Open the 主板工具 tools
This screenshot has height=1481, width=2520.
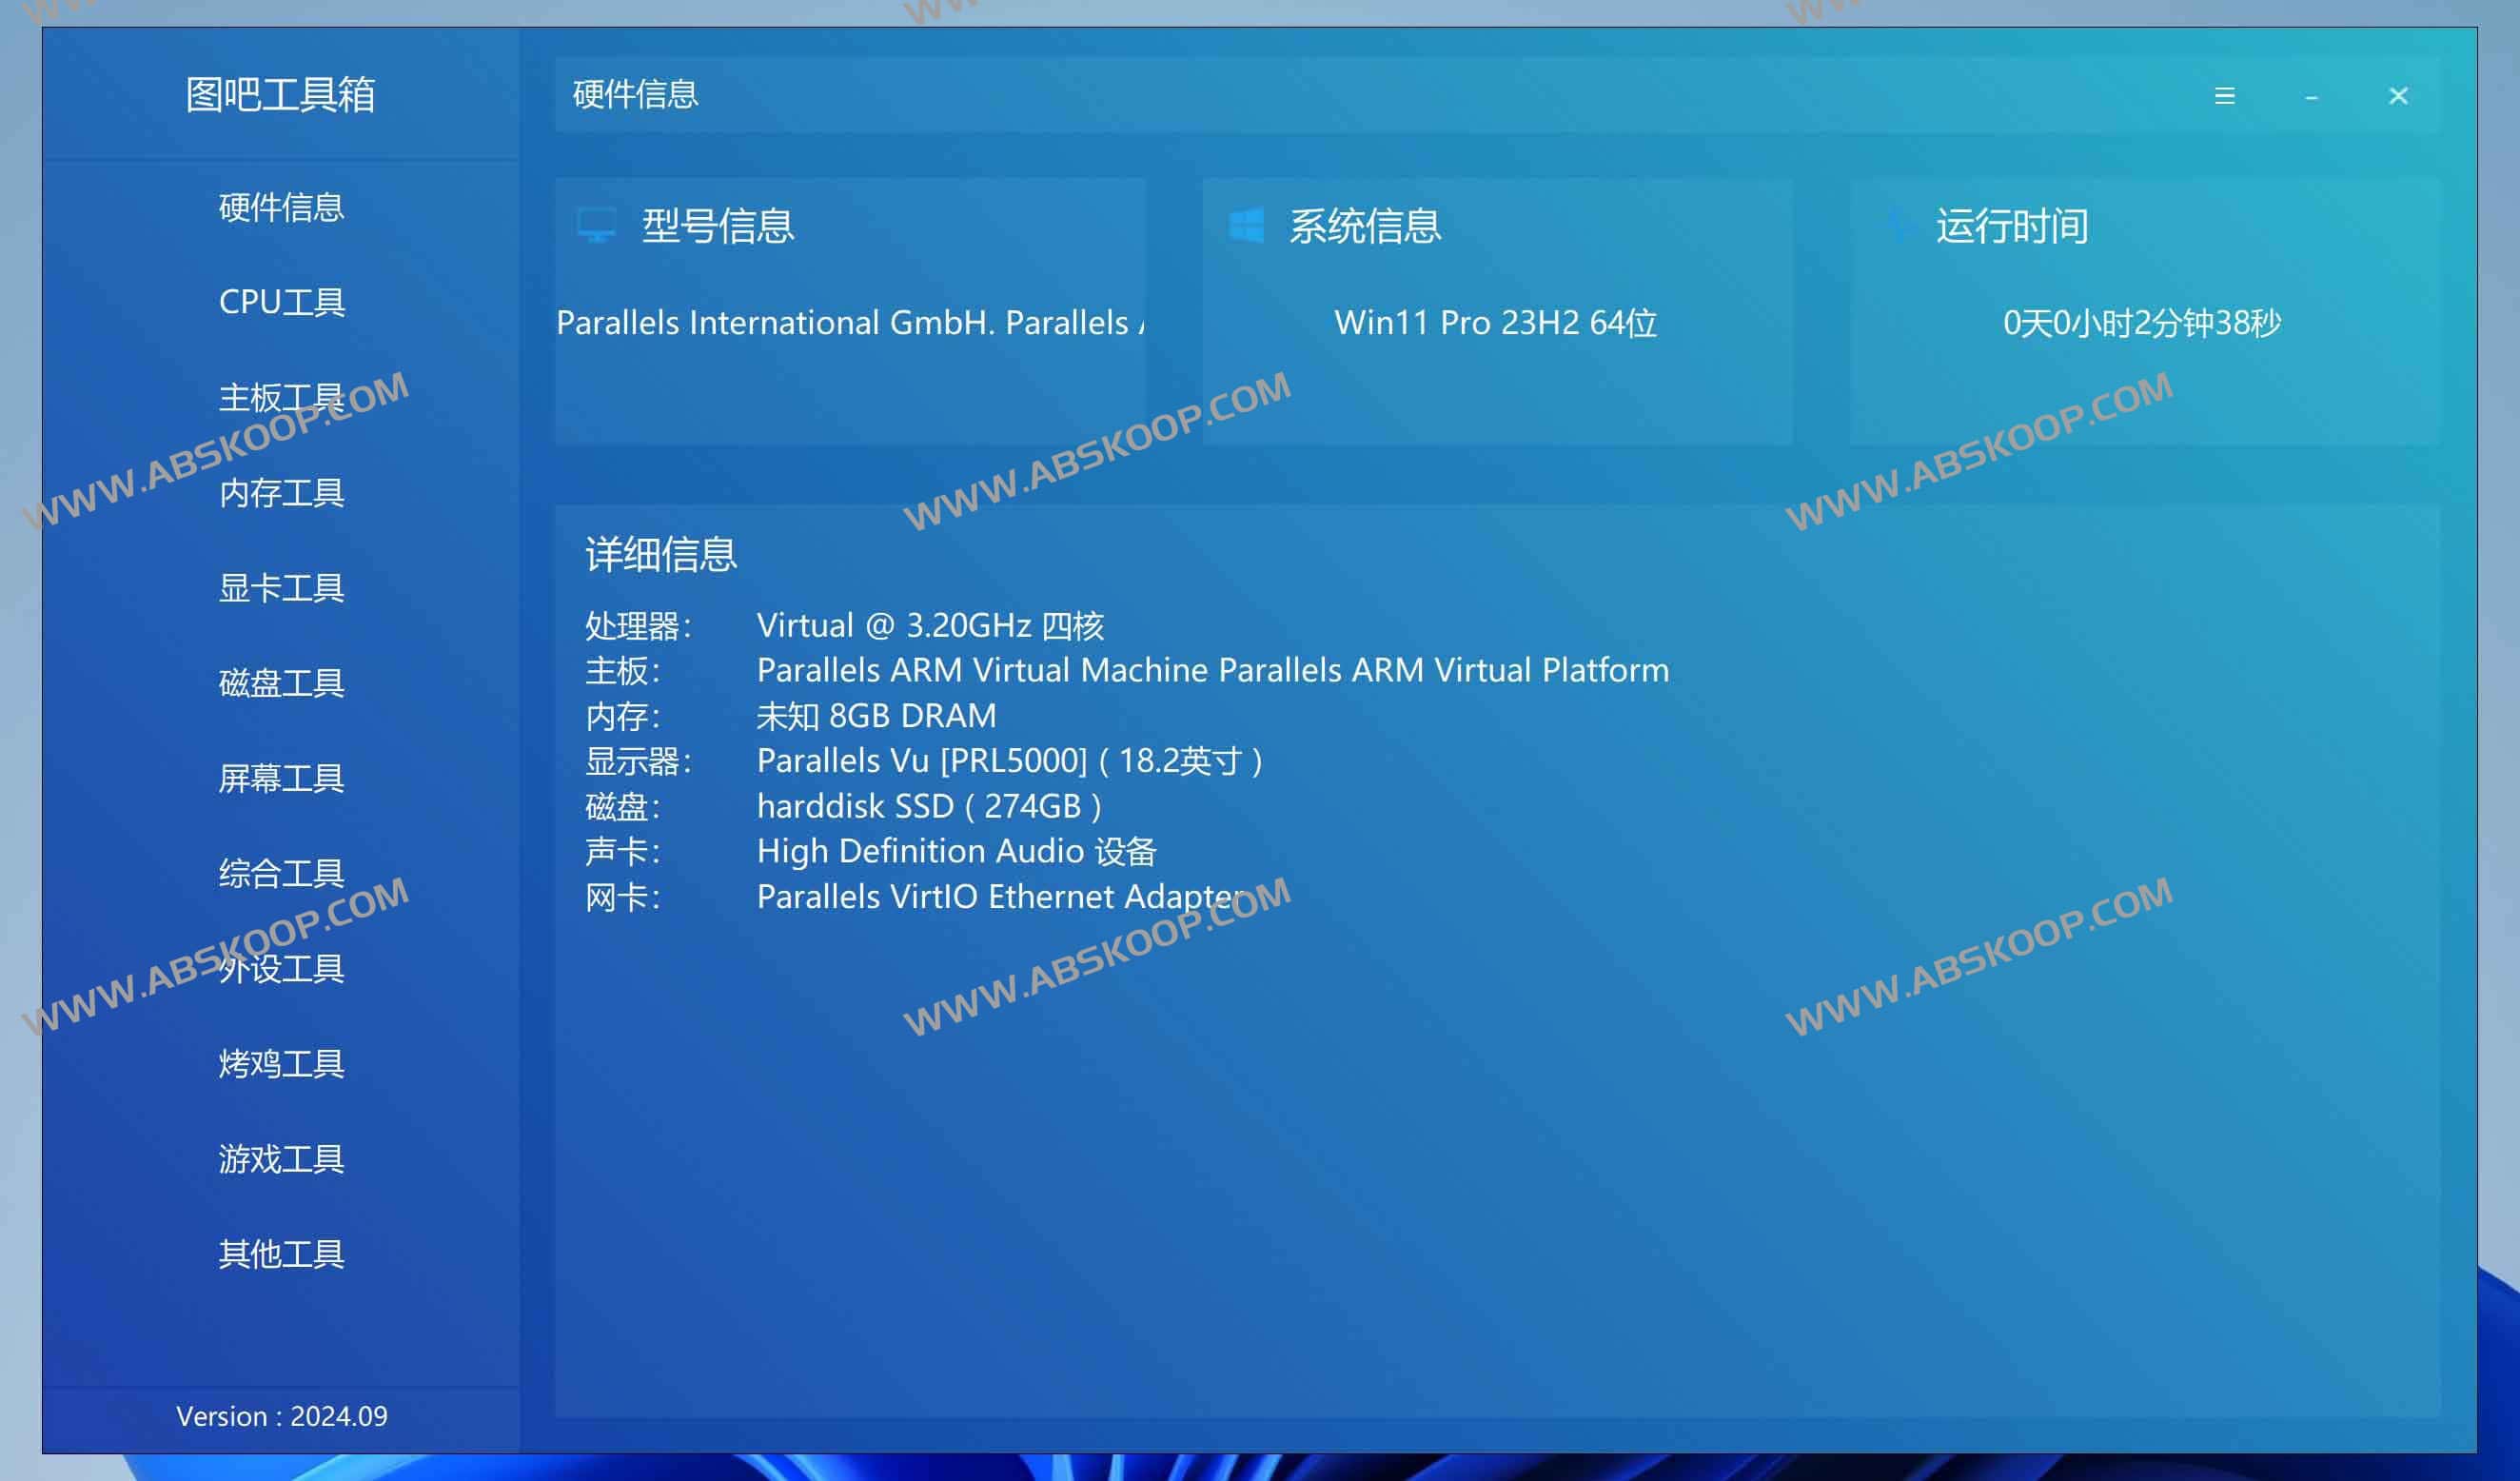coord(282,397)
